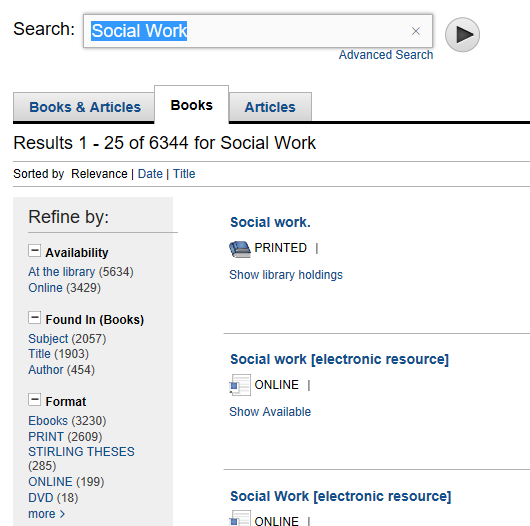This screenshot has width=530, height=526.
Task: Collapse the Availability facet
Action: pos(34,251)
